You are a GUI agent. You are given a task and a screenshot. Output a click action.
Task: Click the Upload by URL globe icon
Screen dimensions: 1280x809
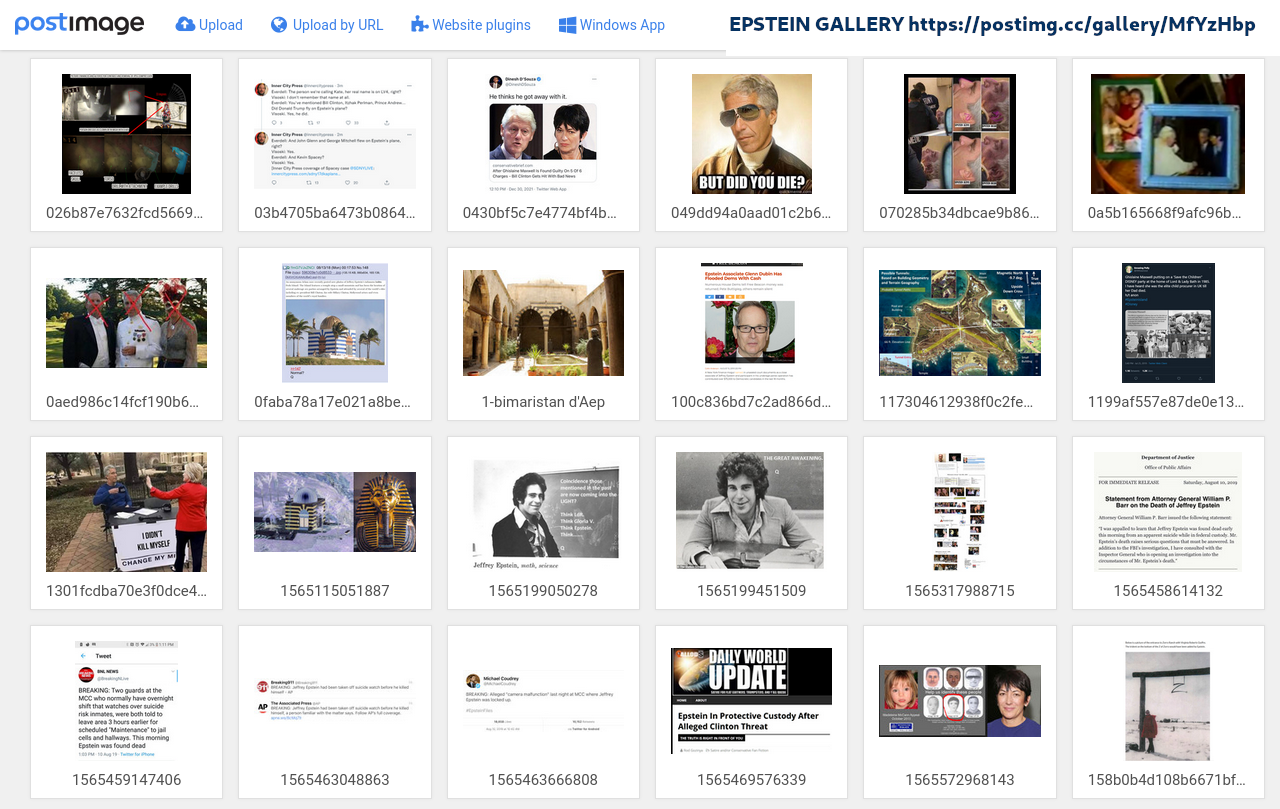coord(279,25)
